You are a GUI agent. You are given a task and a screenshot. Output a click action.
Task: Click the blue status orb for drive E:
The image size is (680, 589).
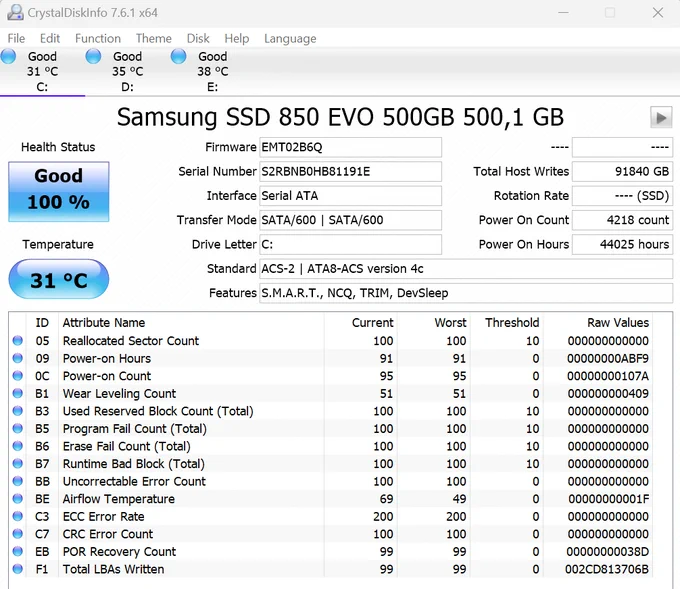point(178,56)
